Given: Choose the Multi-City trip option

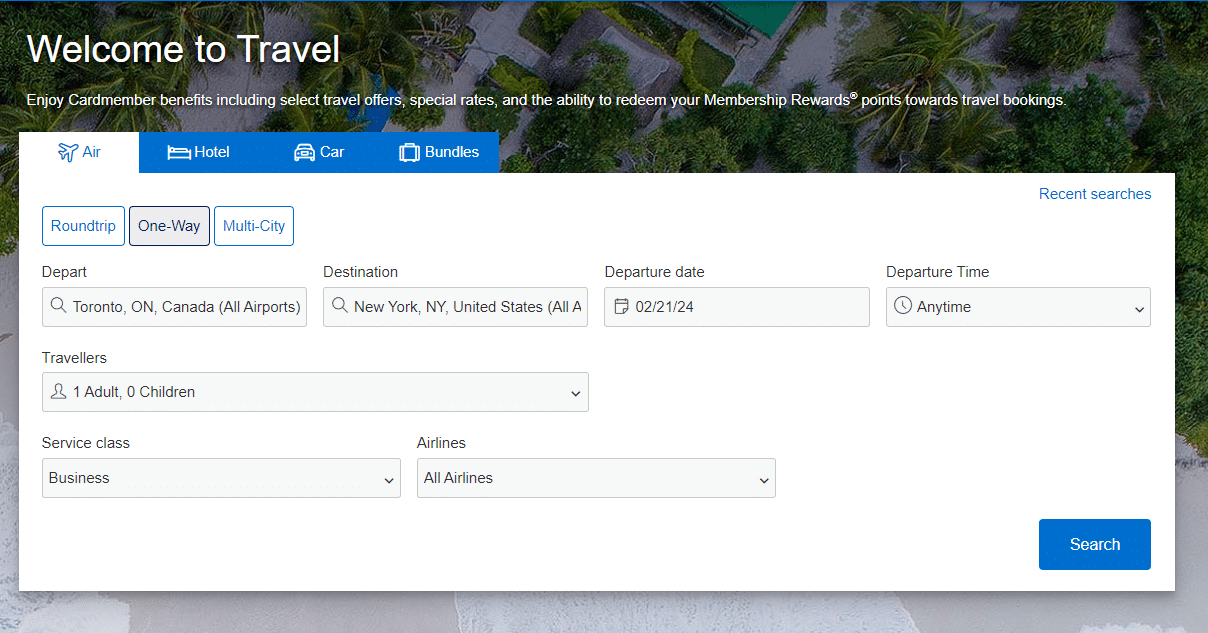Looking at the screenshot, I should [x=254, y=226].
